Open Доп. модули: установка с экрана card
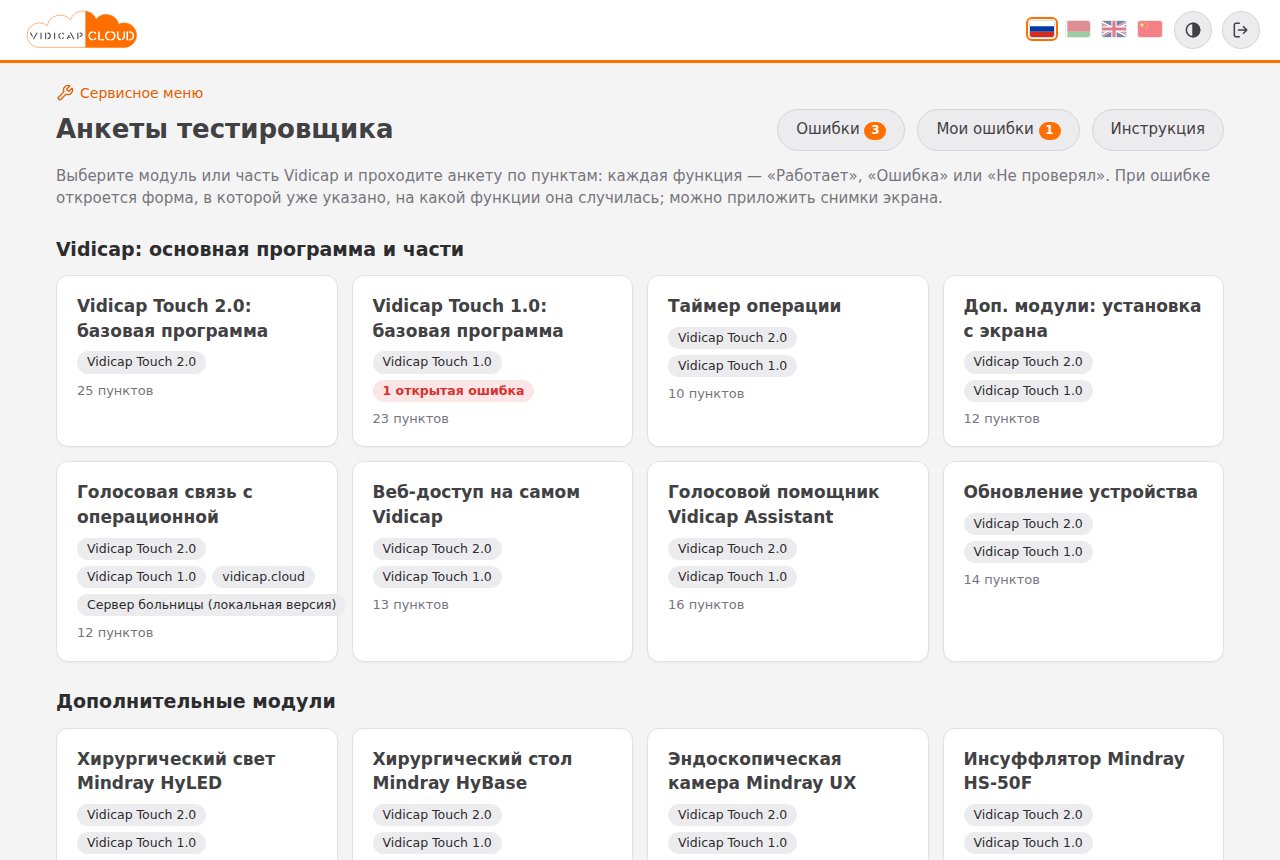 tap(1083, 361)
